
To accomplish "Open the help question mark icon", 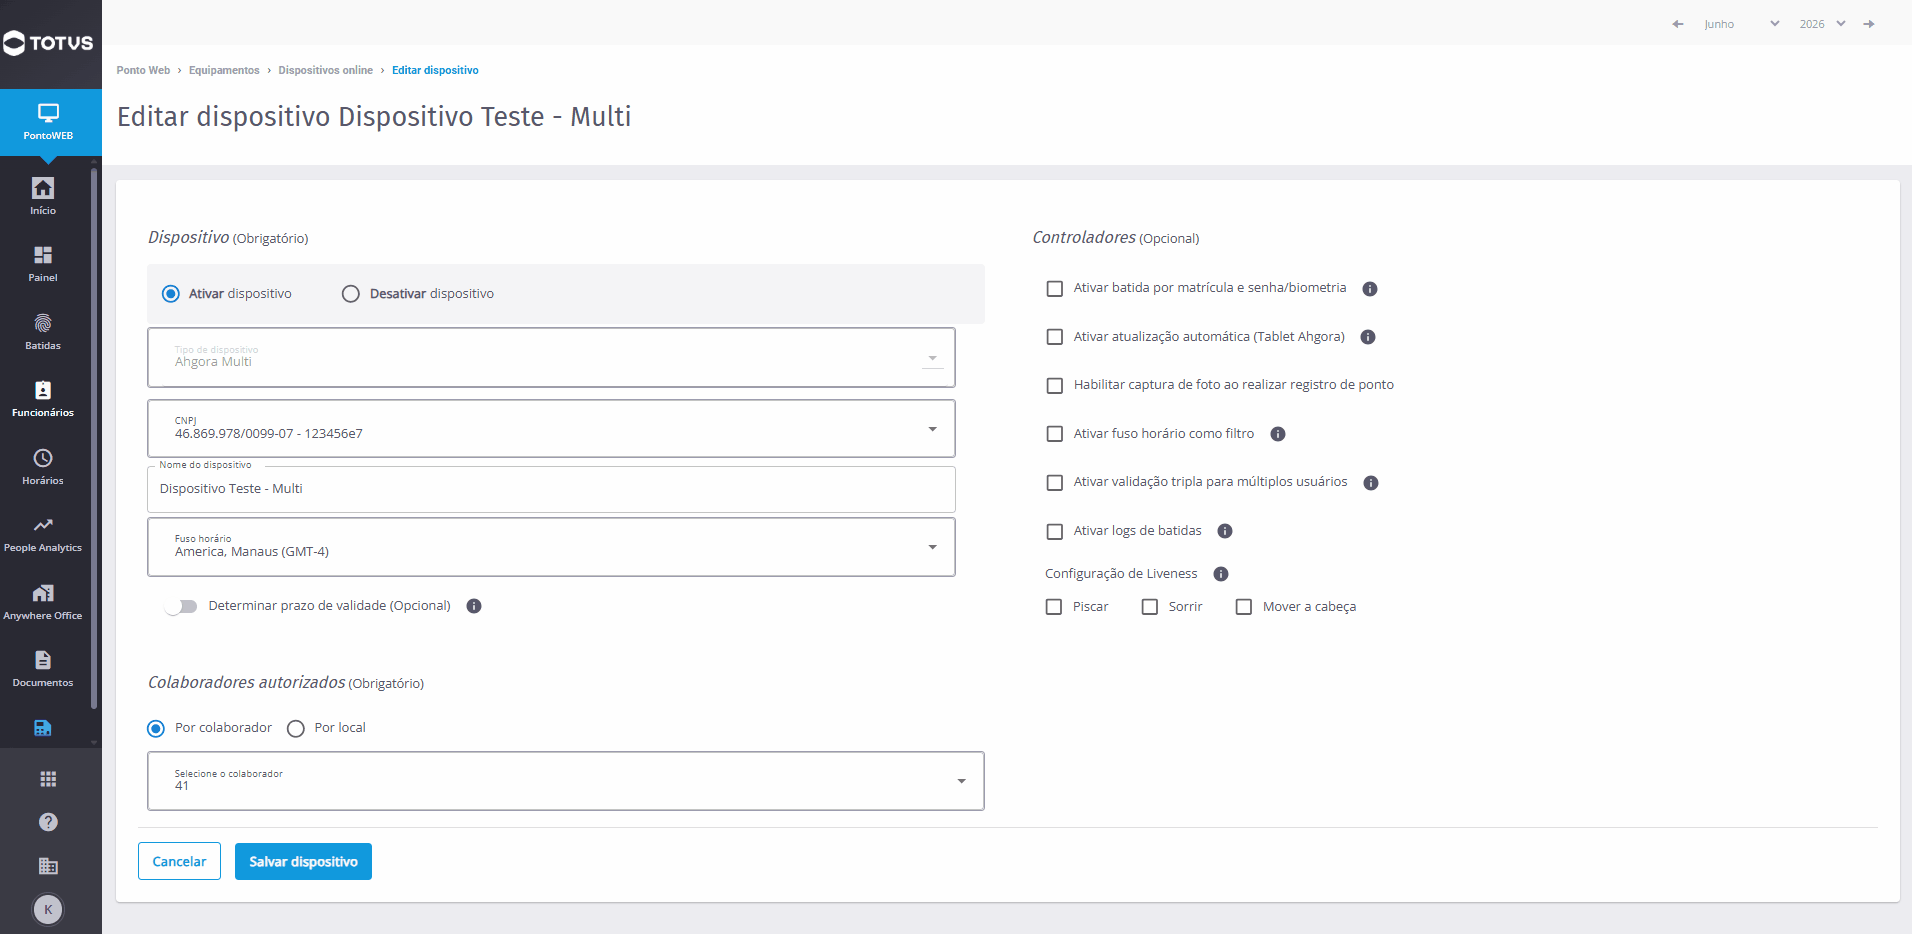I will coord(48,822).
